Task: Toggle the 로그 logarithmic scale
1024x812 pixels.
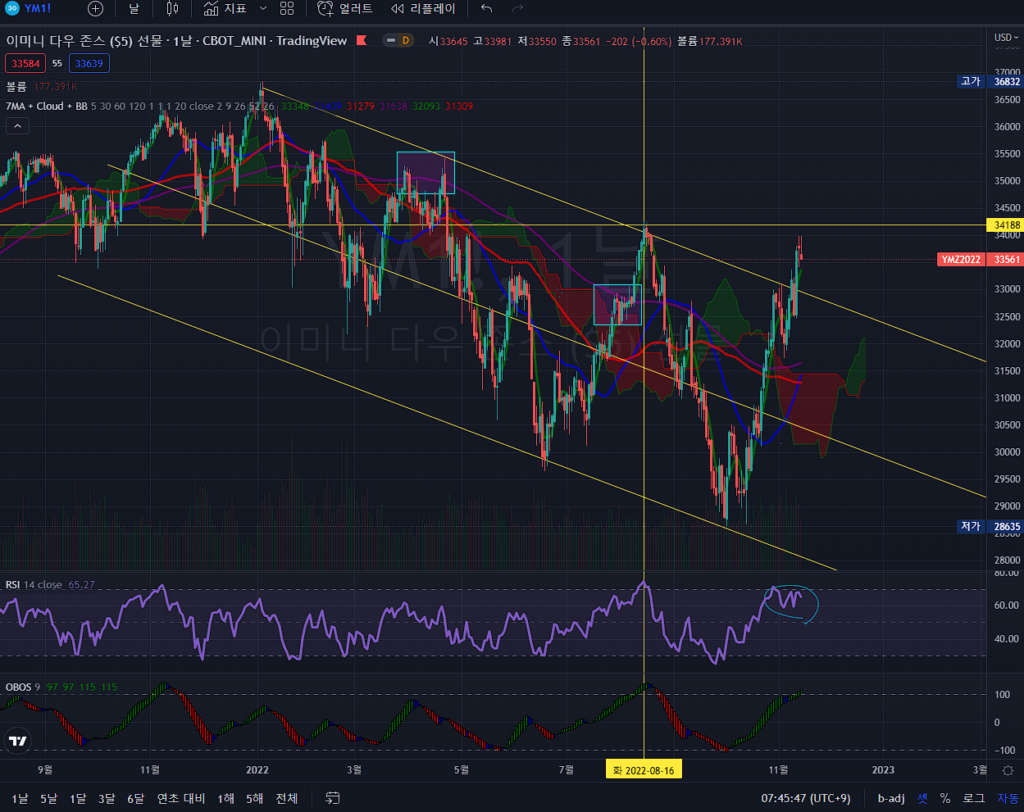Action: coord(973,798)
